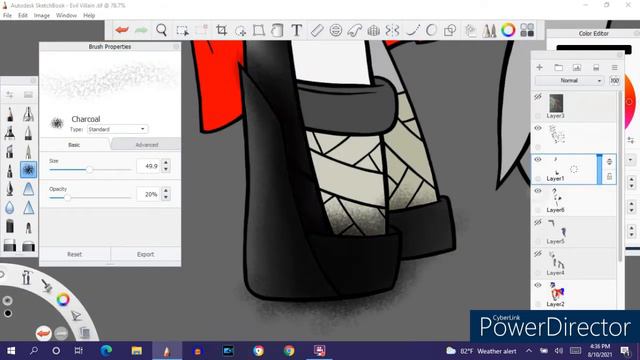640x360 pixels.
Task: Click the Opacity value field 20%
Action: coord(149,194)
